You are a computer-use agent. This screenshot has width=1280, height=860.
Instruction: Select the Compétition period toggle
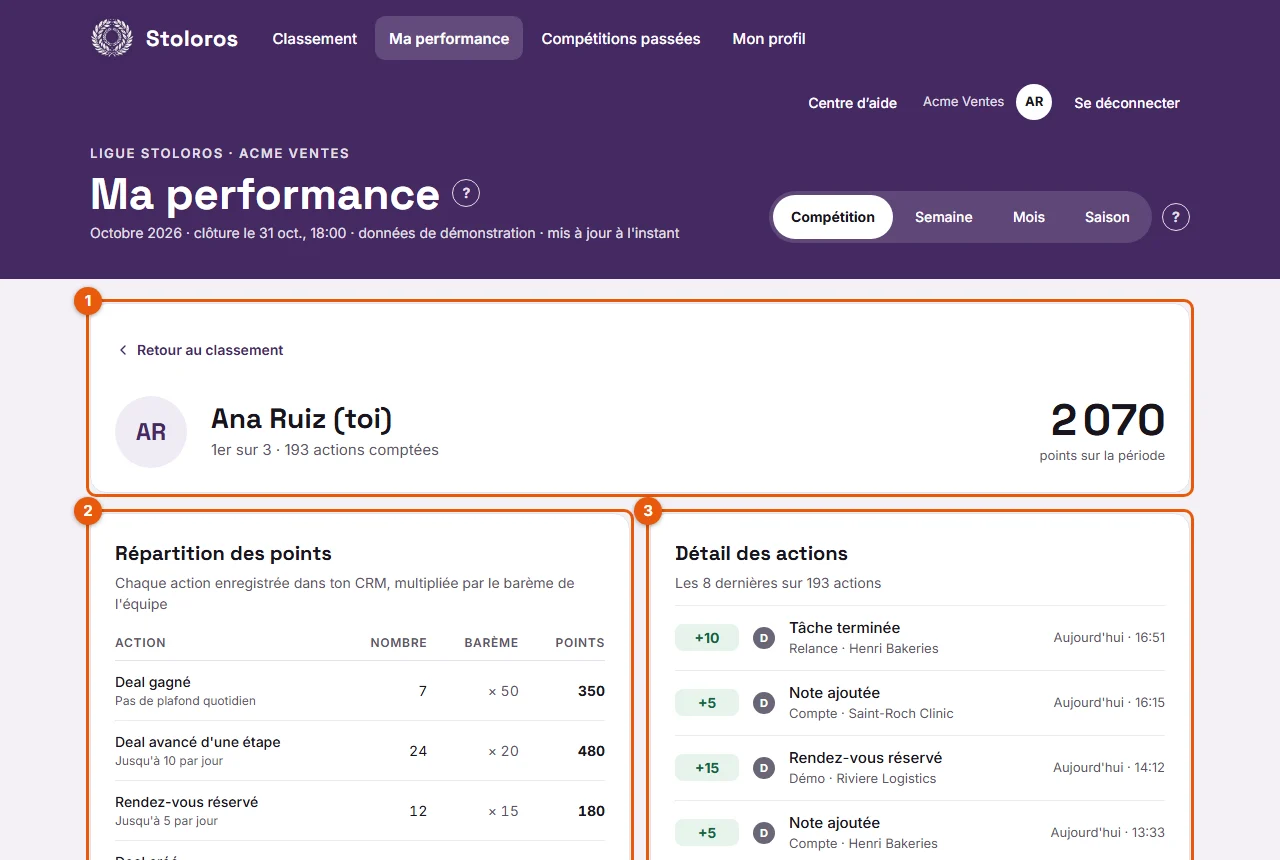[x=833, y=217]
